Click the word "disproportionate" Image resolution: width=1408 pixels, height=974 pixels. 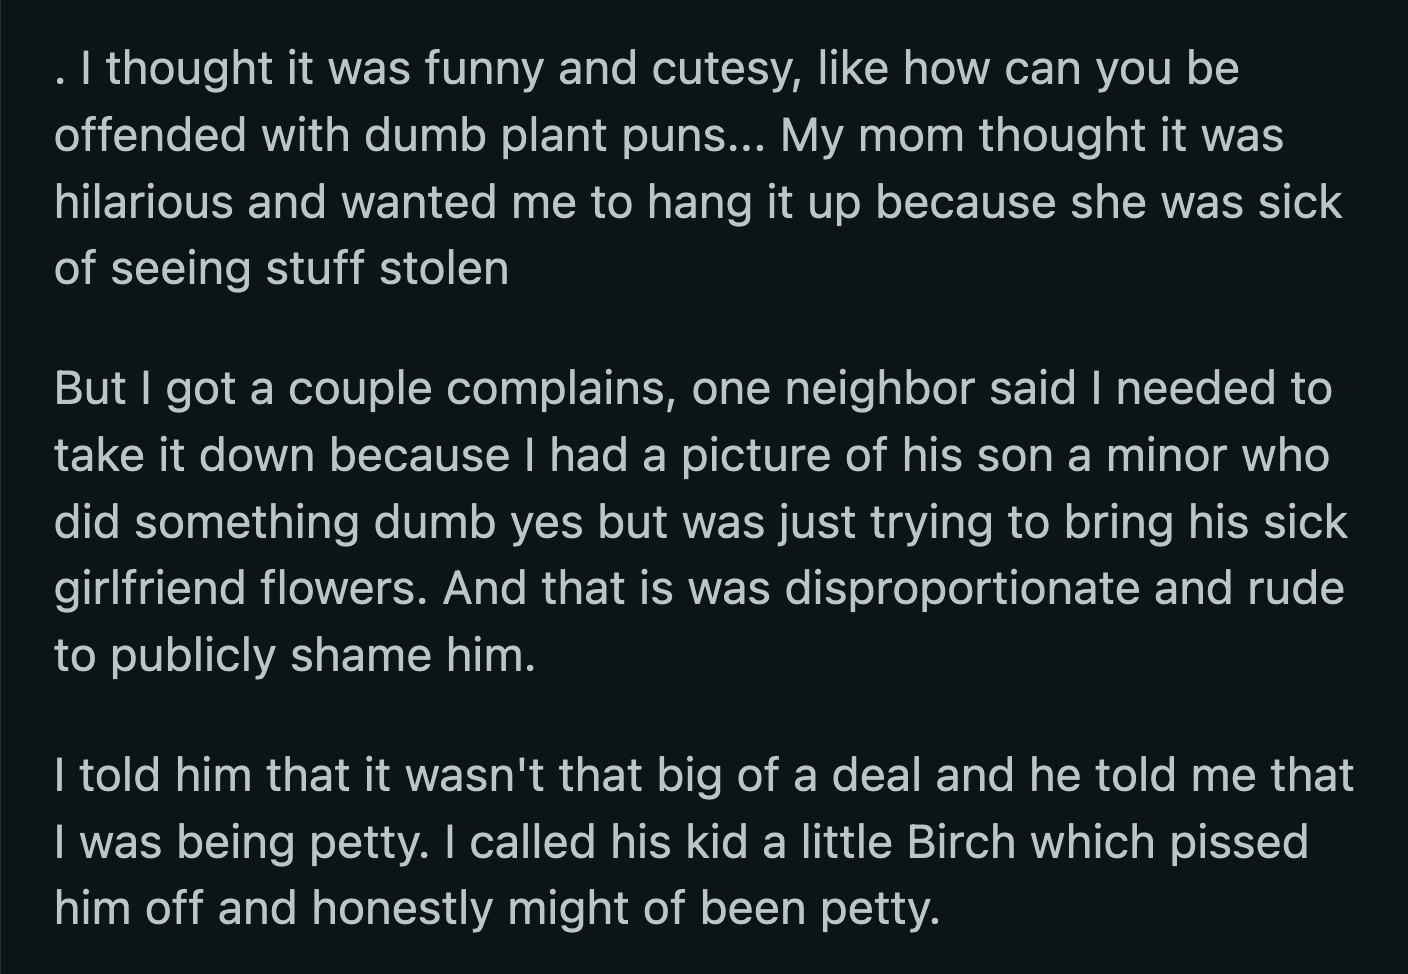pos(963,589)
